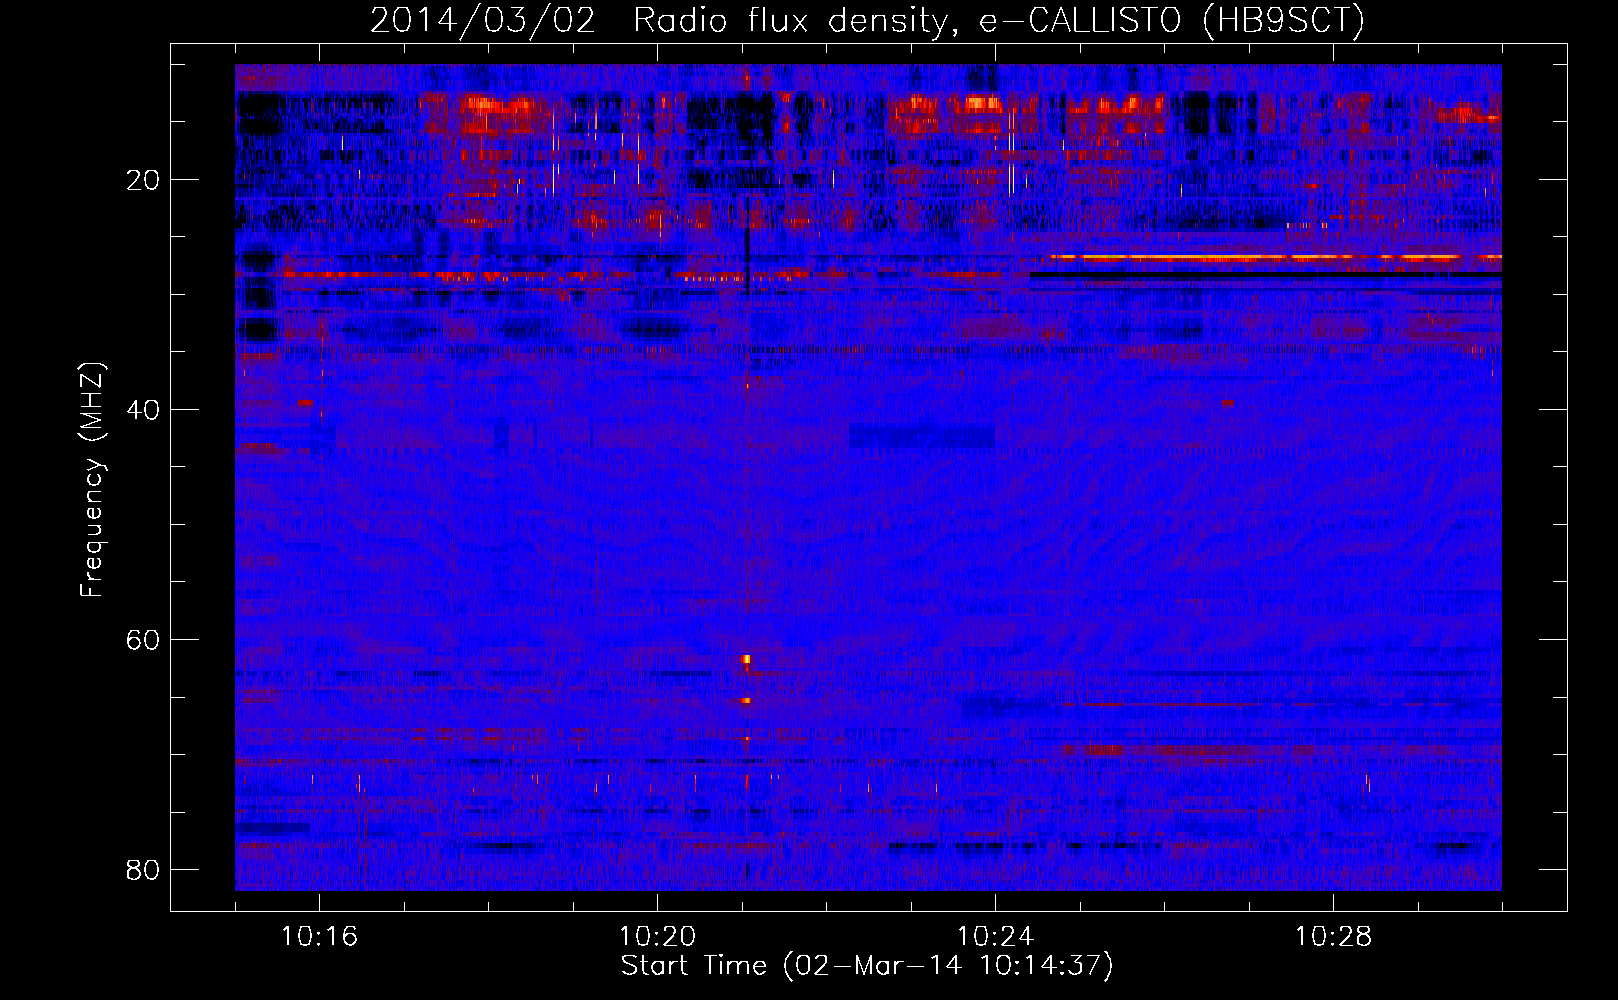The image size is (1618, 1000).
Task: Click the bright yellow spot just below 60 MHz
Action: (x=746, y=659)
